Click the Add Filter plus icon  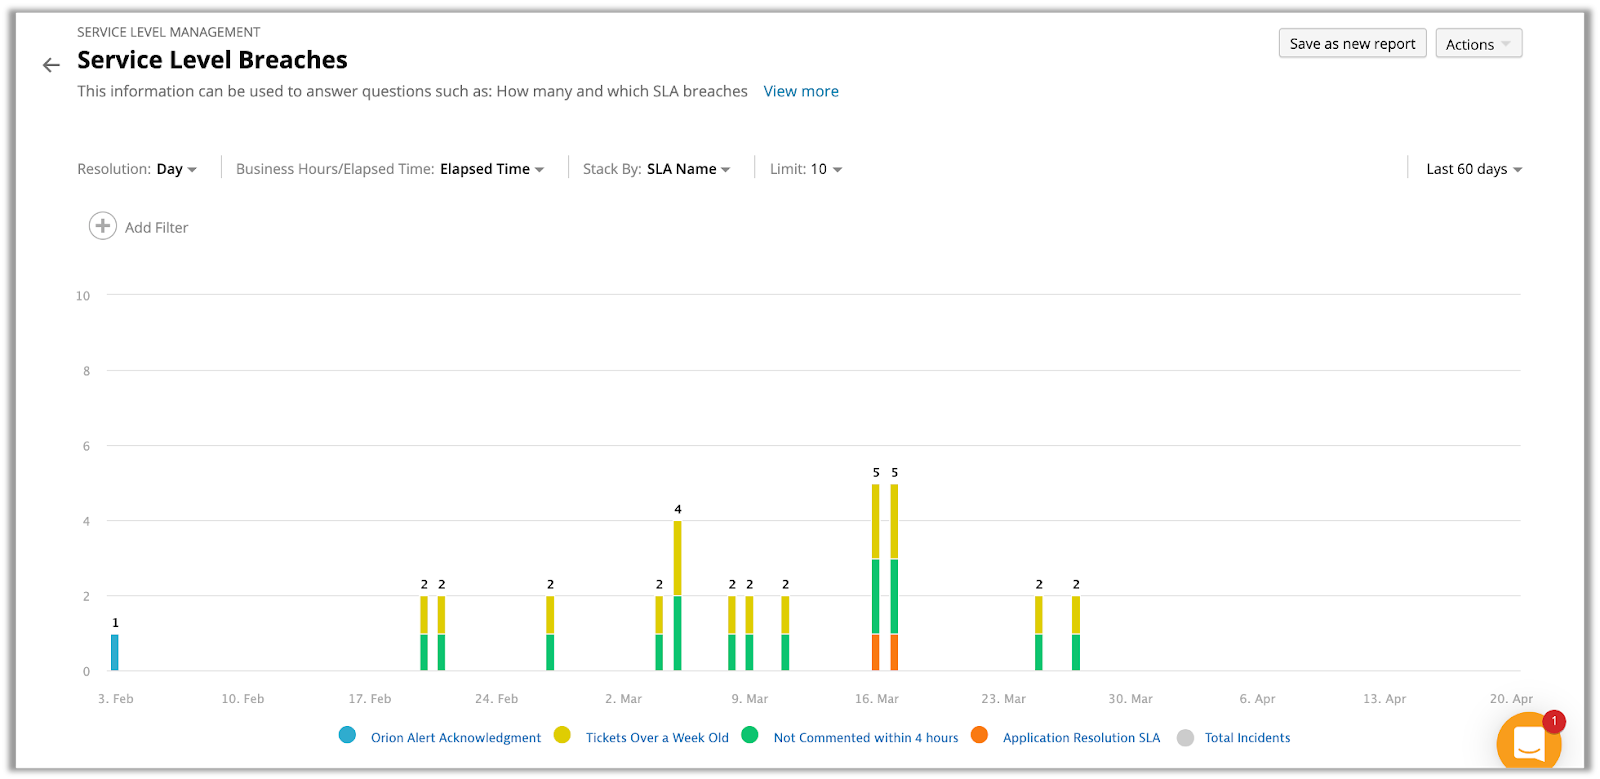point(103,226)
